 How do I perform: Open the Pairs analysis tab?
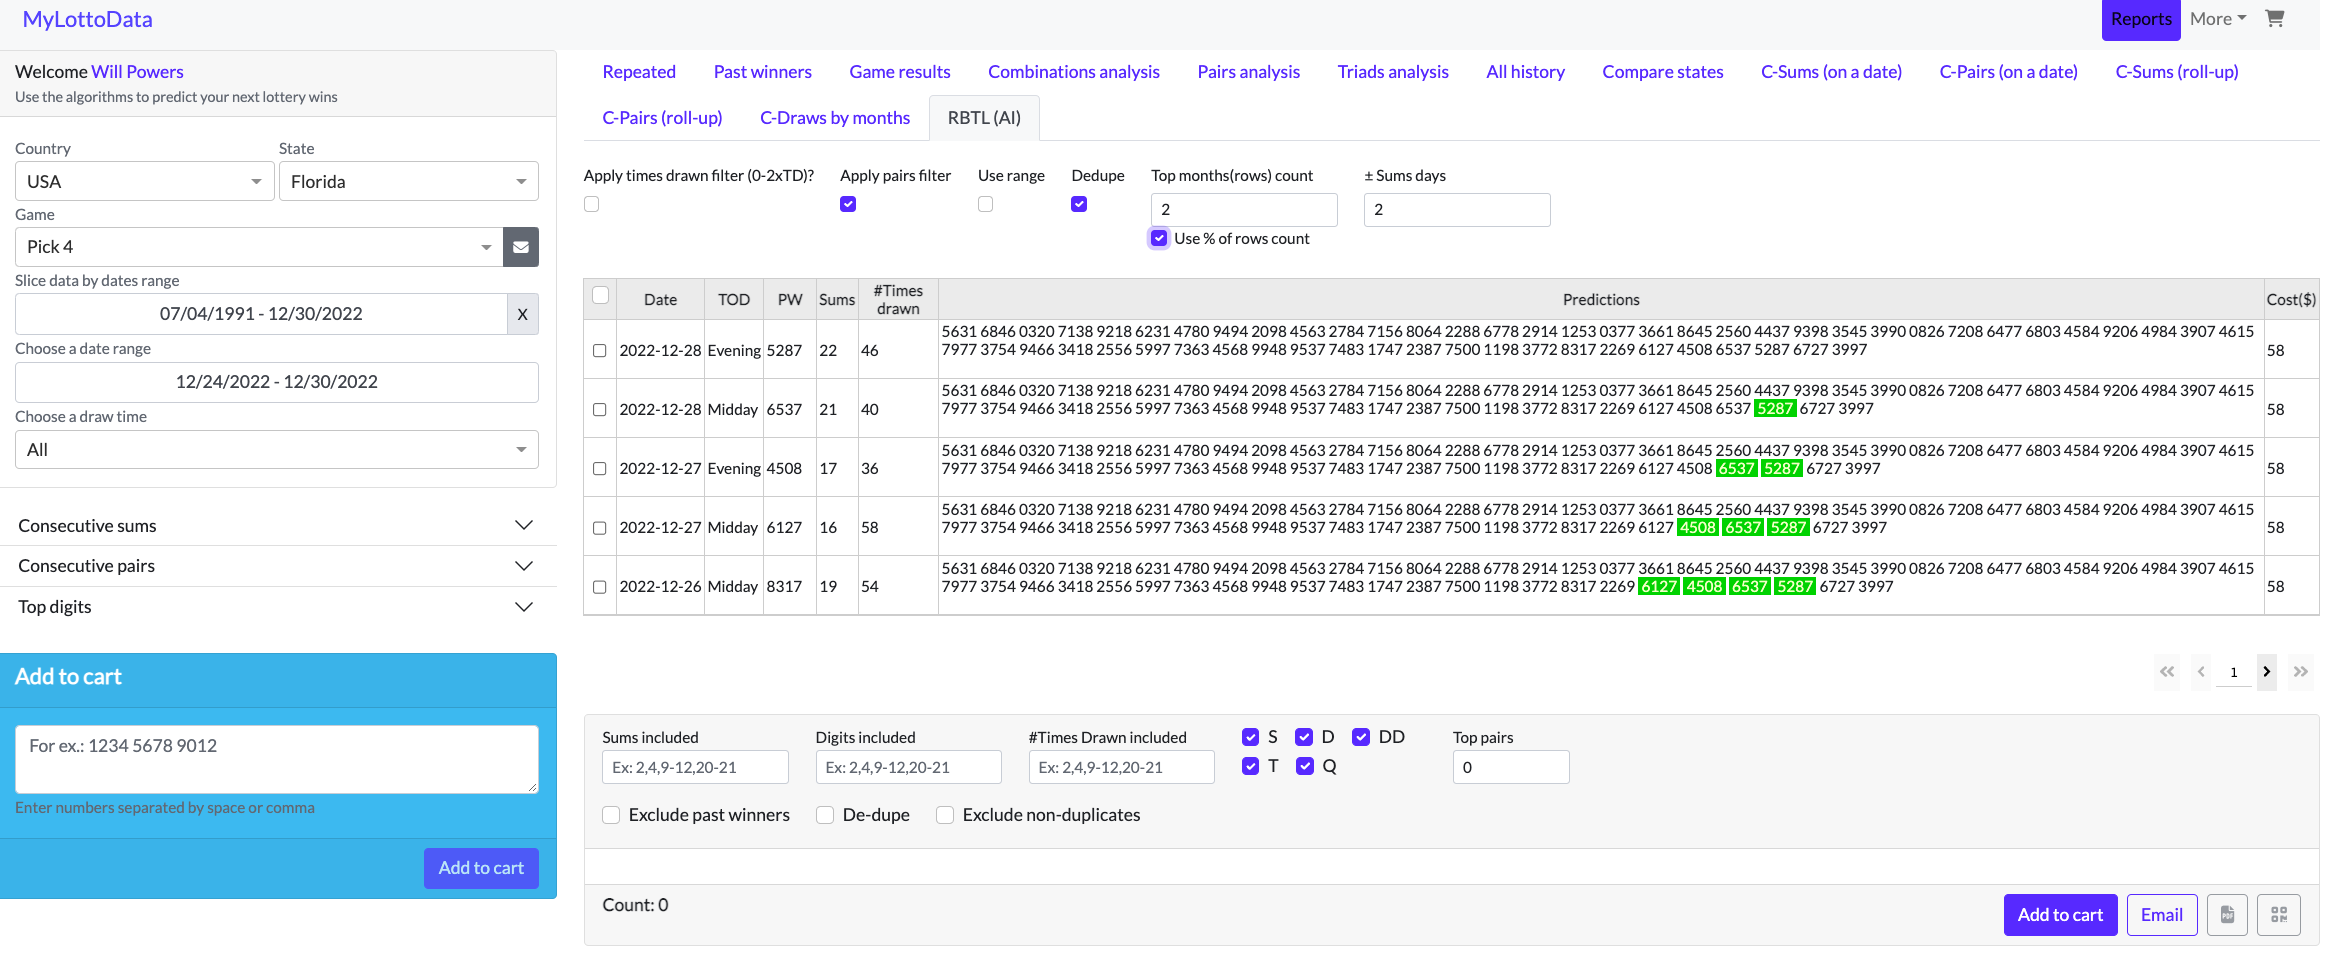coord(1249,72)
